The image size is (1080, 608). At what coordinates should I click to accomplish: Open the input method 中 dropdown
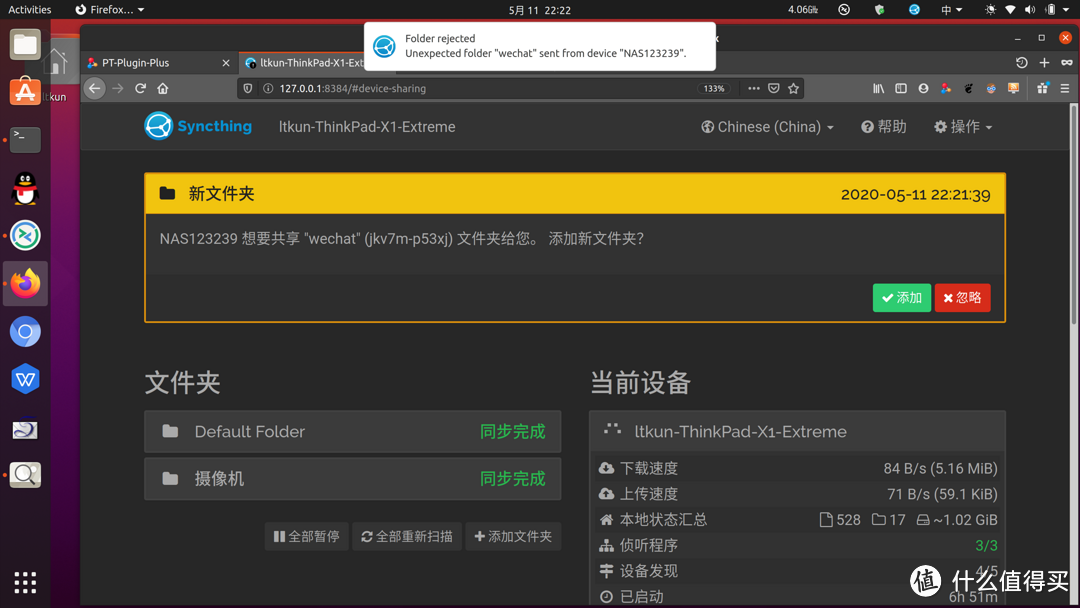coord(951,10)
